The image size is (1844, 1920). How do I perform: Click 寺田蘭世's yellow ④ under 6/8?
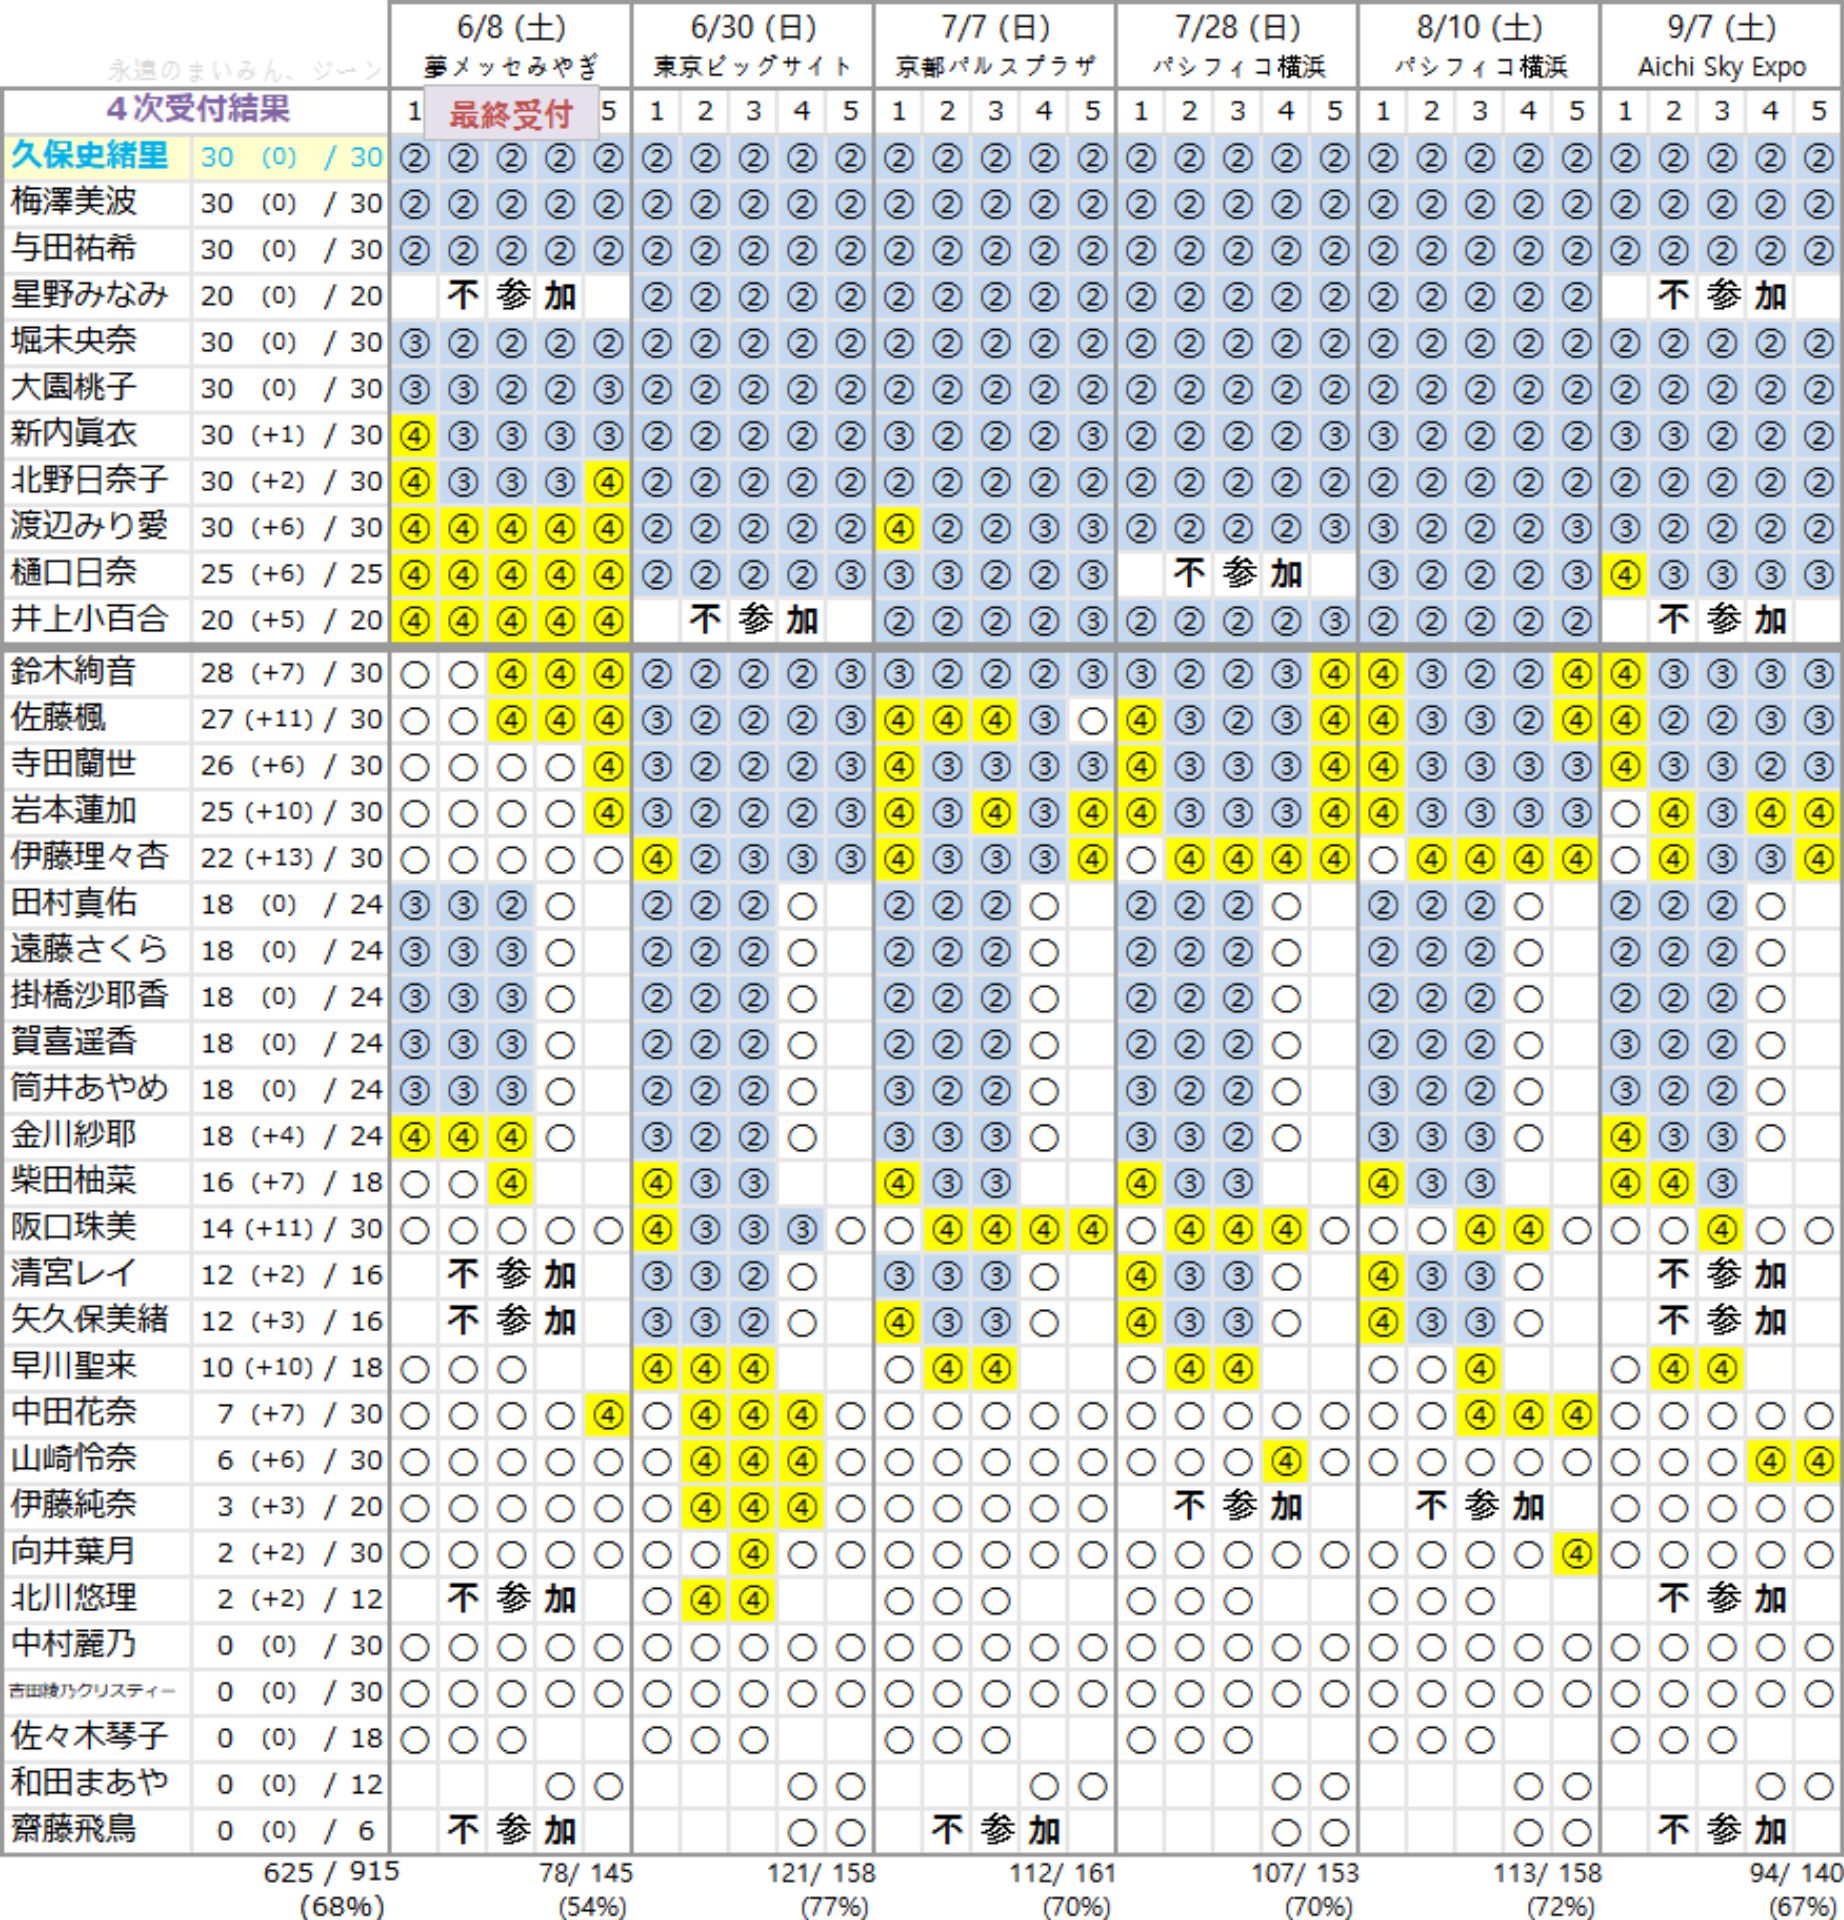coord(608,767)
